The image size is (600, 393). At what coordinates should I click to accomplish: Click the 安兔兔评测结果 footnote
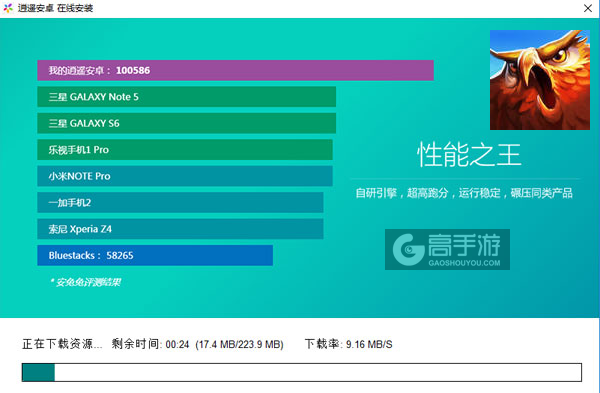(85, 282)
